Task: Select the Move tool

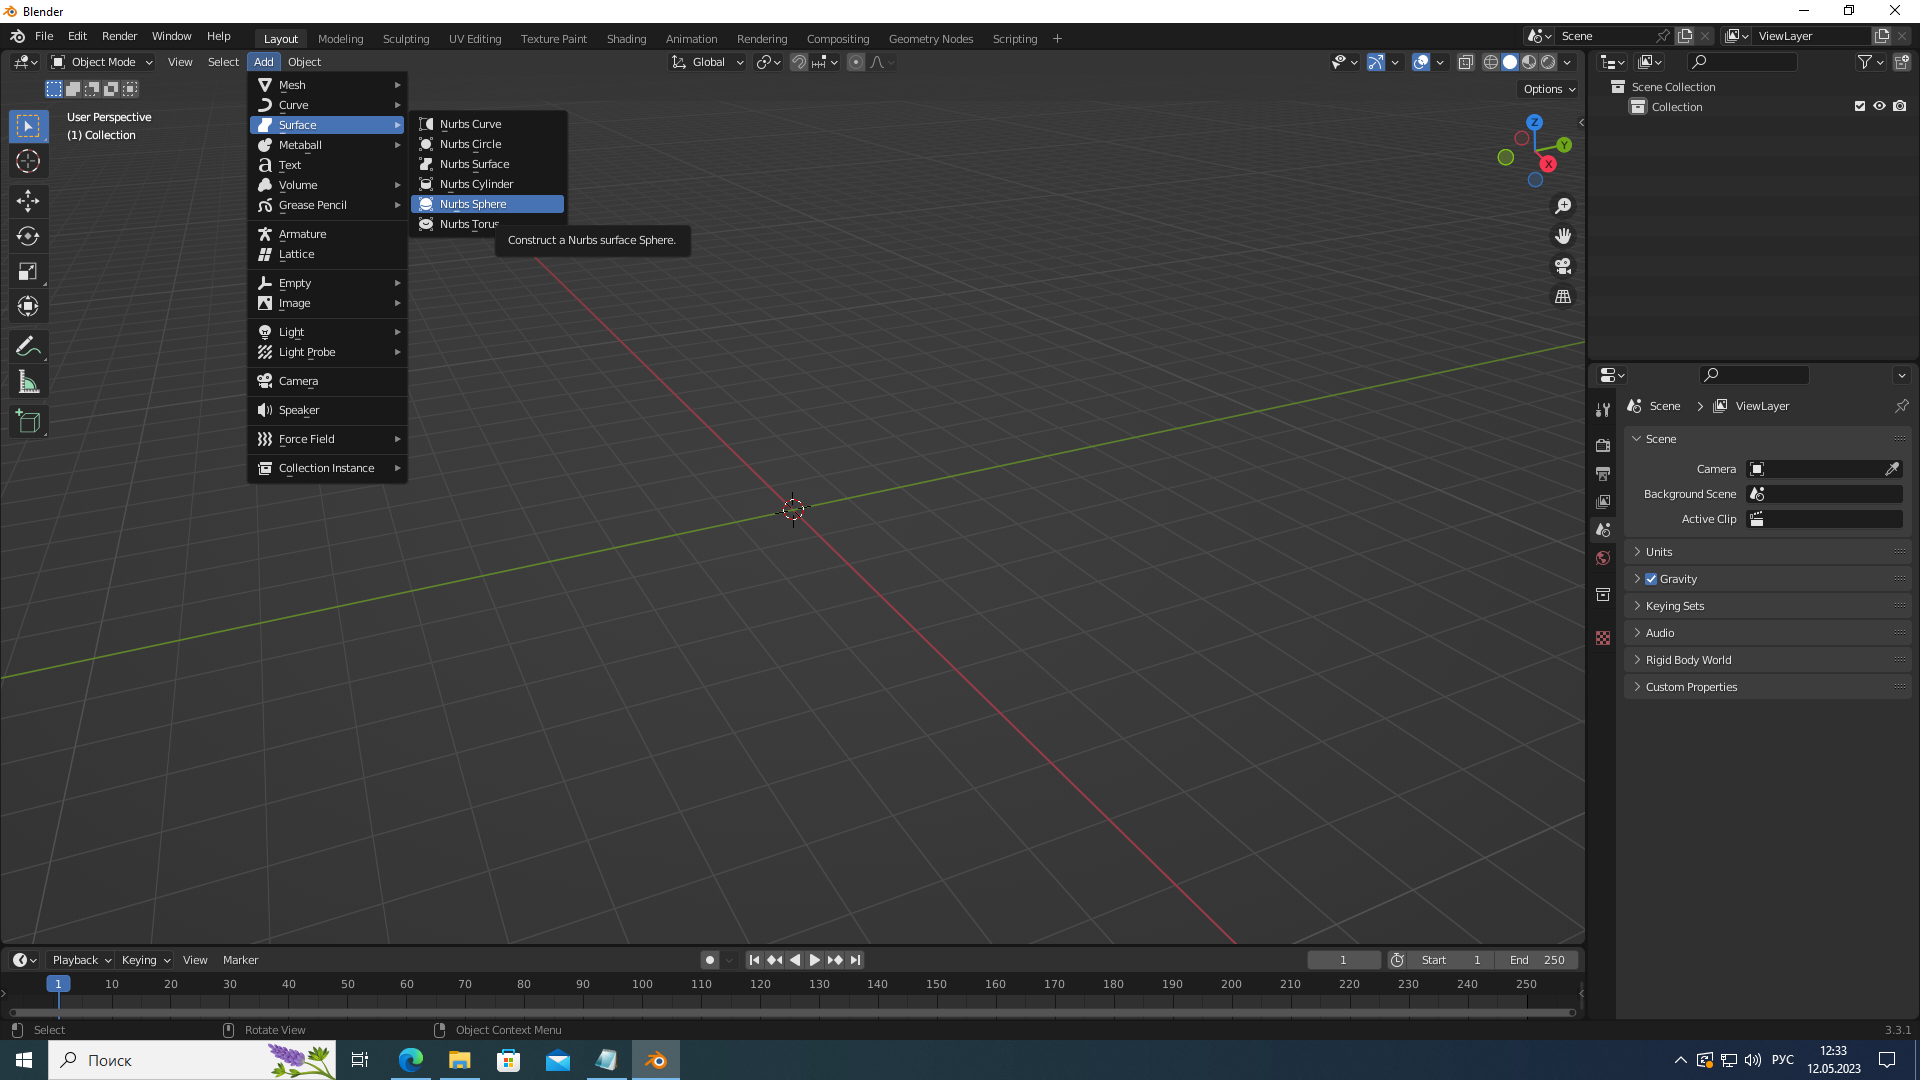Action: point(28,201)
